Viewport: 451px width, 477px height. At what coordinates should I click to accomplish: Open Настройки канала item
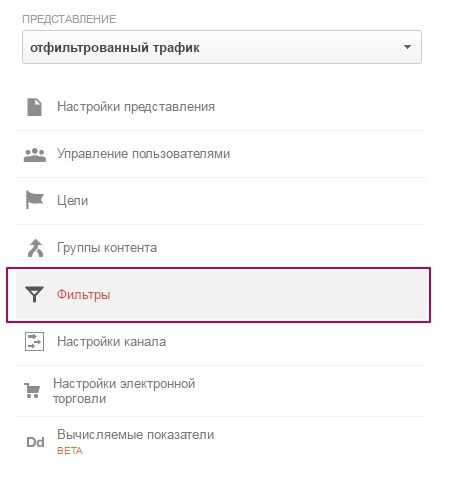pyautogui.click(x=111, y=342)
